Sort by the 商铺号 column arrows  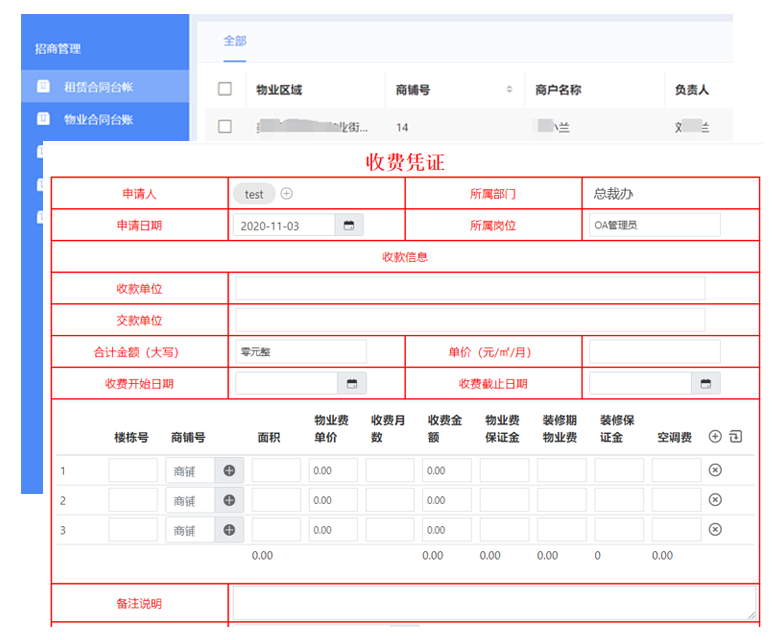tap(509, 89)
